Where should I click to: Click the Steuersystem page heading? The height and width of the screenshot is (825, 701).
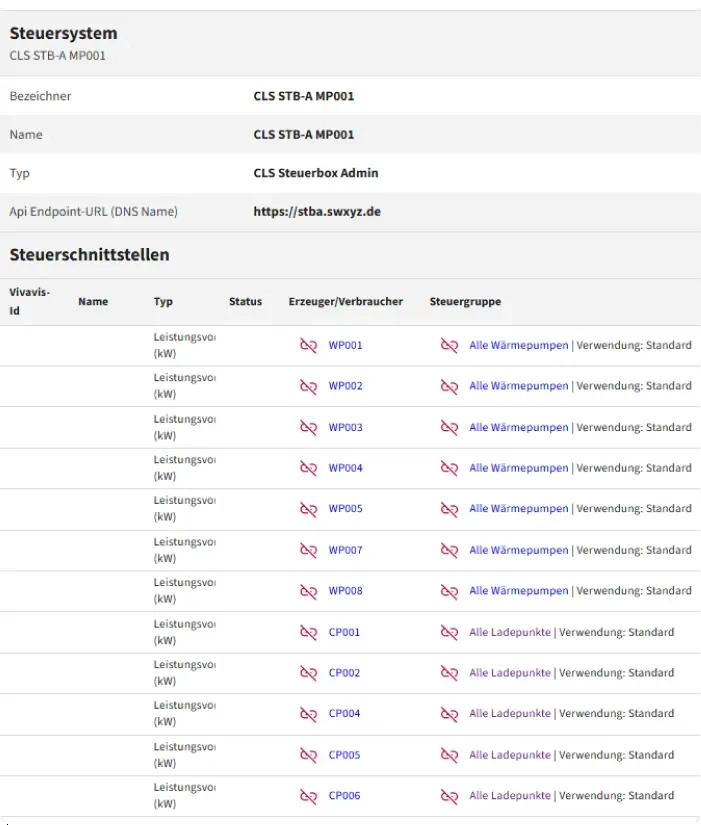[x=63, y=33]
